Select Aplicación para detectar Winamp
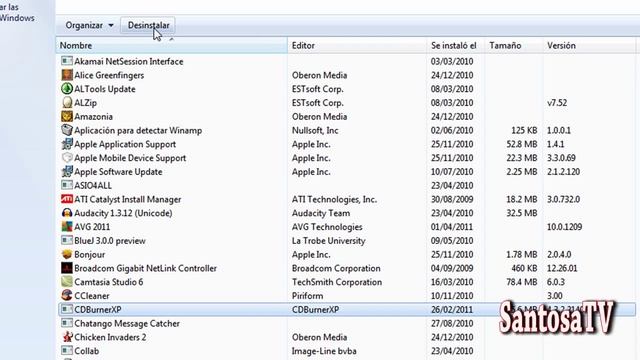Viewport: 640px width, 360px height. point(138,131)
